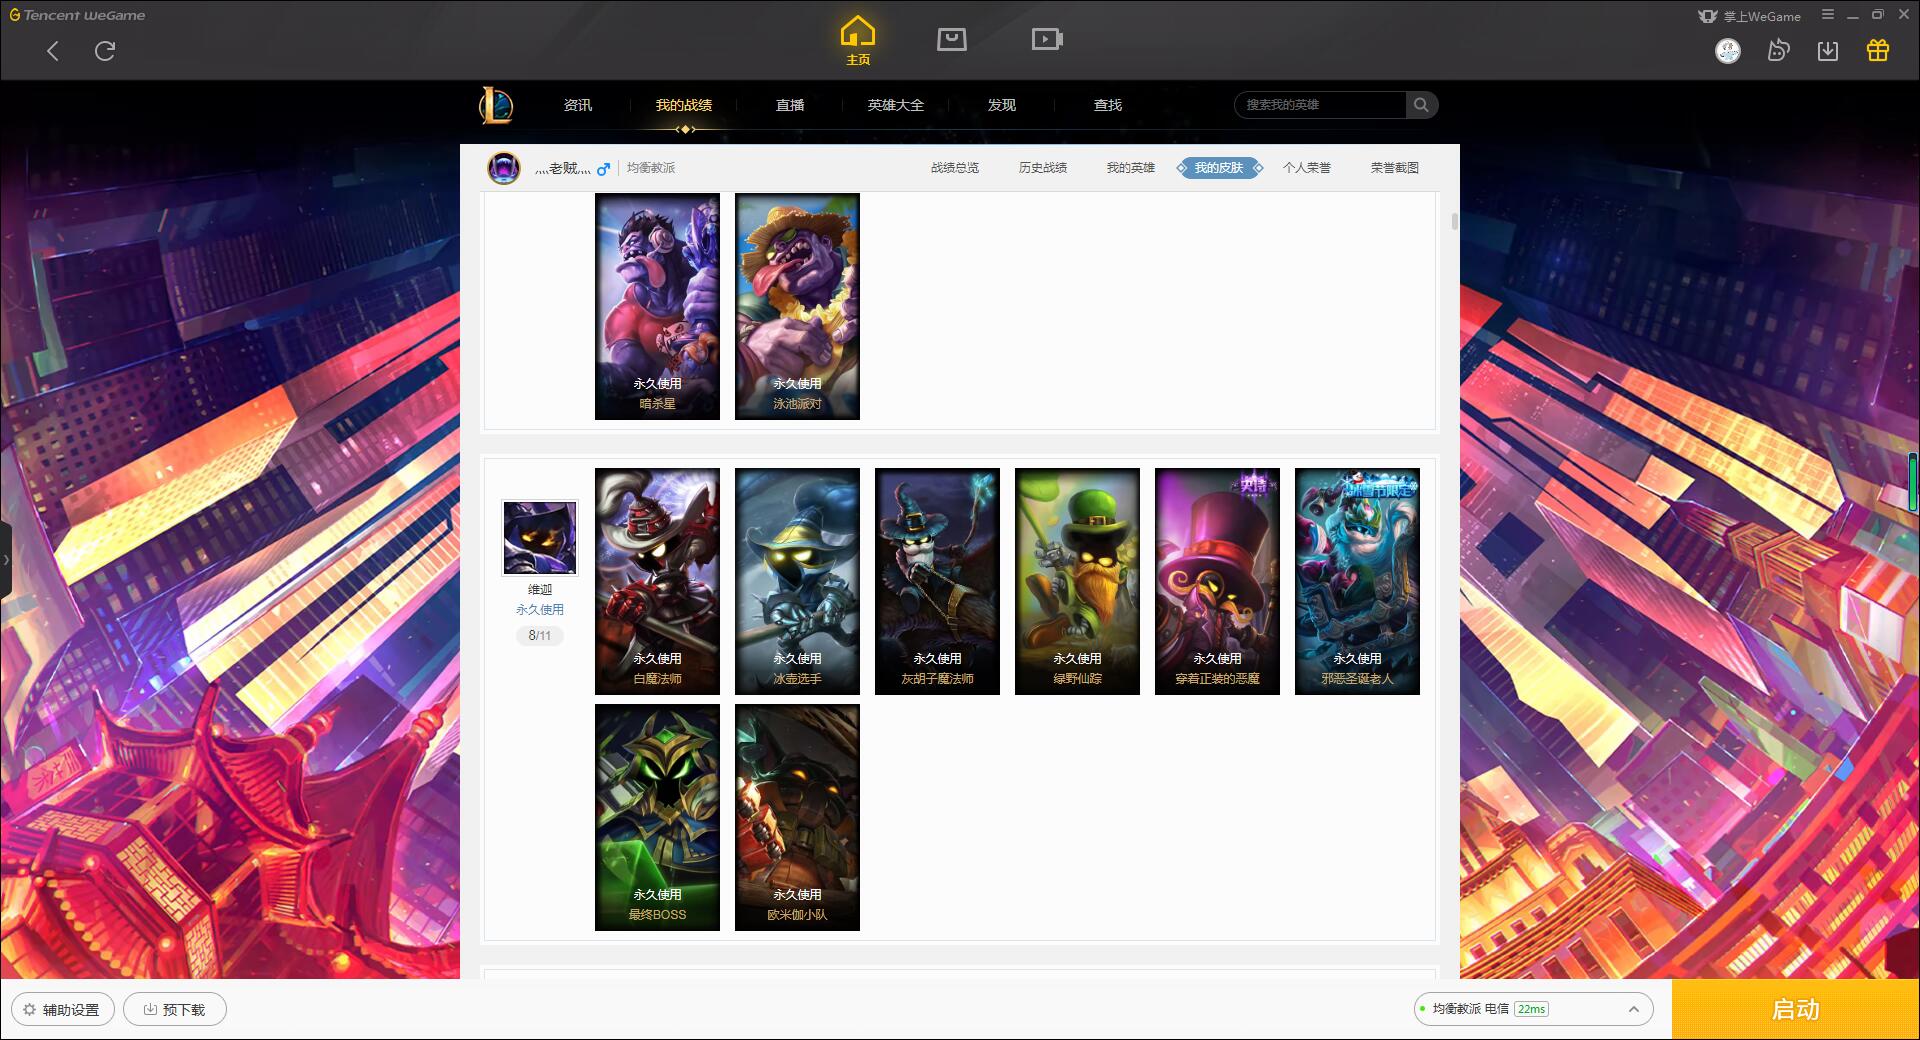Viewport: 1920px width, 1040px height.
Task: Click the 均衡教派 server label by nickname
Action: pos(651,168)
